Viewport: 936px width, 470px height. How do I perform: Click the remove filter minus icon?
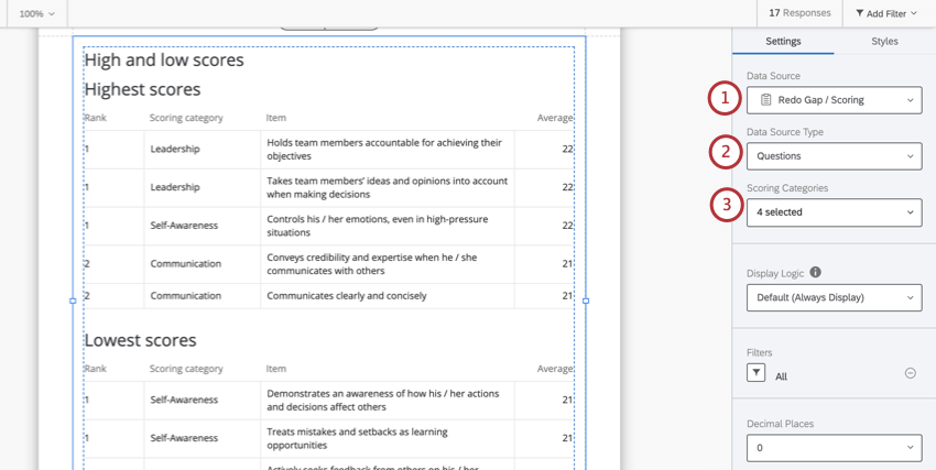pyautogui.click(x=910, y=373)
